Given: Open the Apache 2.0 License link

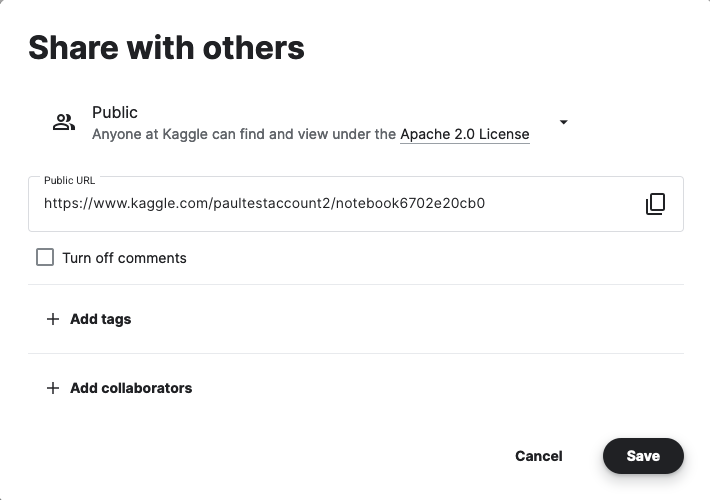Looking at the screenshot, I should [x=465, y=135].
